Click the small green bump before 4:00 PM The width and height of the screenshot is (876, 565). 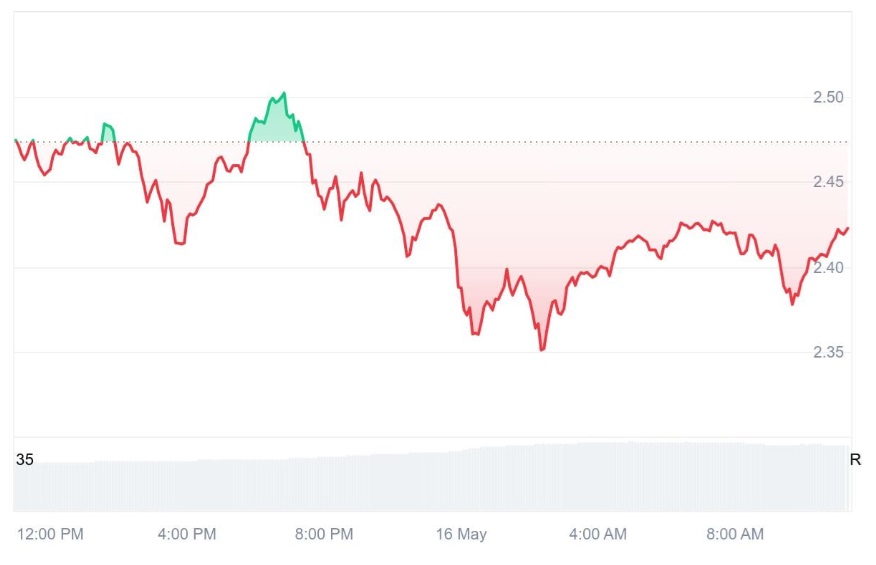coord(107,126)
